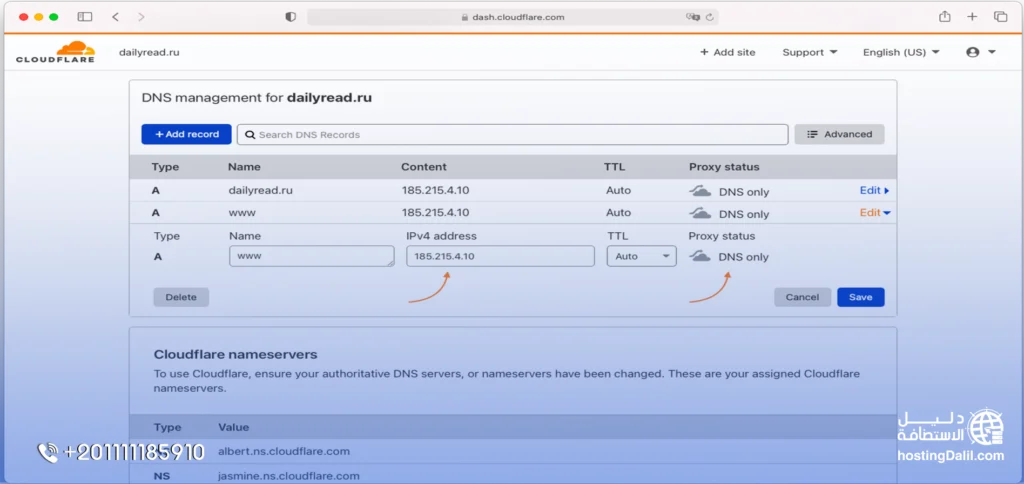Image resolution: width=1024 pixels, height=484 pixels.
Task: Click the IPv4 address input field
Action: click(500, 256)
